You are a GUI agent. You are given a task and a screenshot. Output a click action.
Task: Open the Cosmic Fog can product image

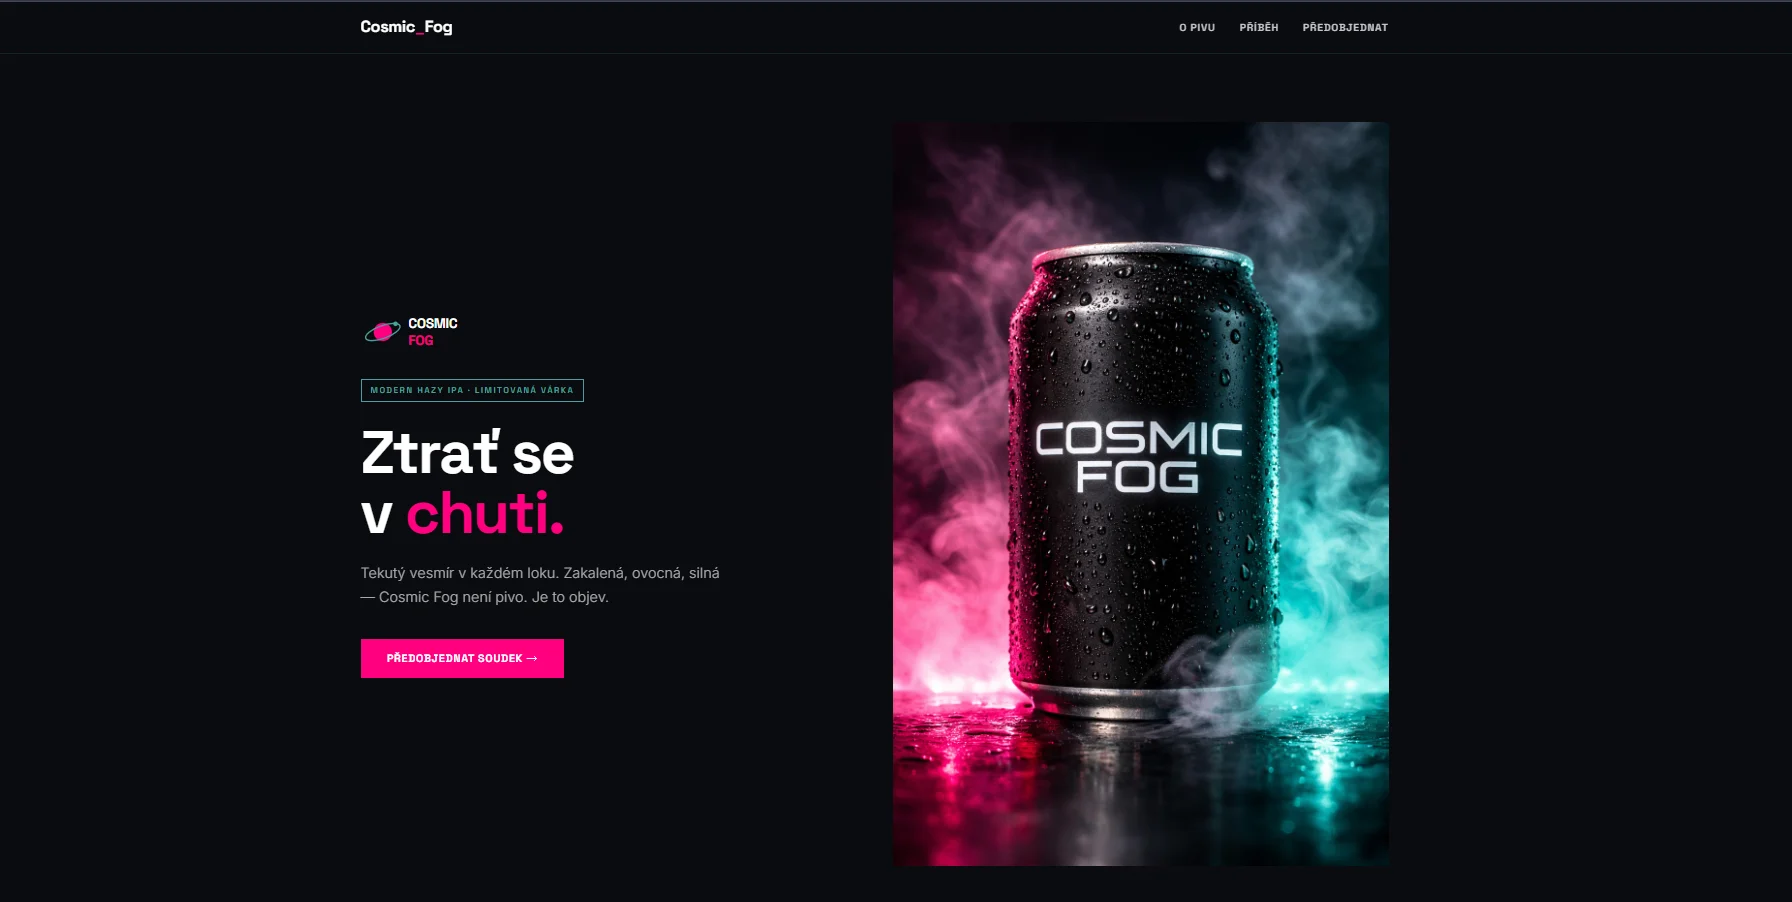(1141, 494)
